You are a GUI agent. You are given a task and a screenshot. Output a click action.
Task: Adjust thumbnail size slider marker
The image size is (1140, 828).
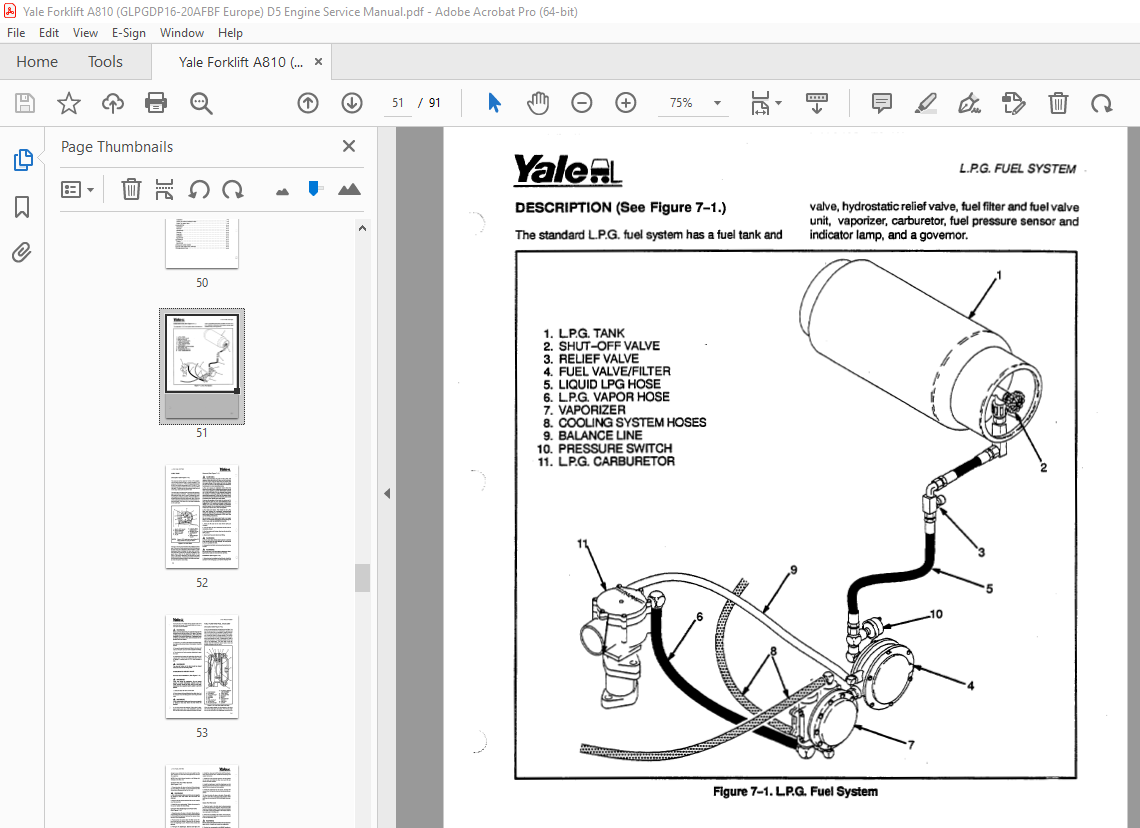[x=314, y=189]
